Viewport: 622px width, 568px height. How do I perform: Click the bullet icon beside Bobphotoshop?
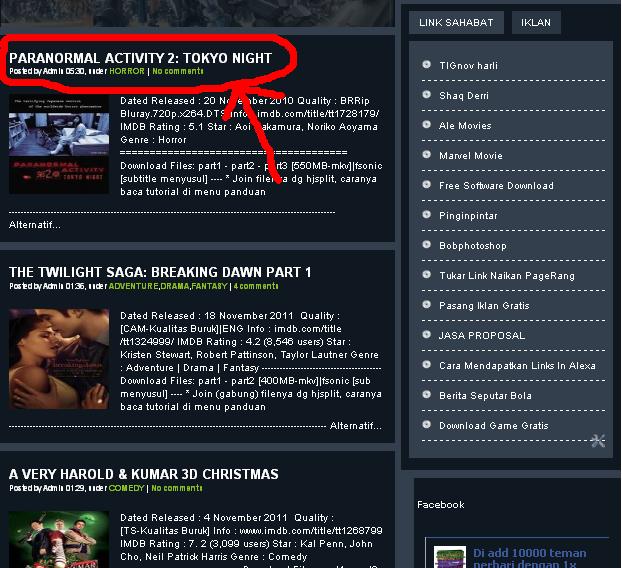tap(426, 244)
